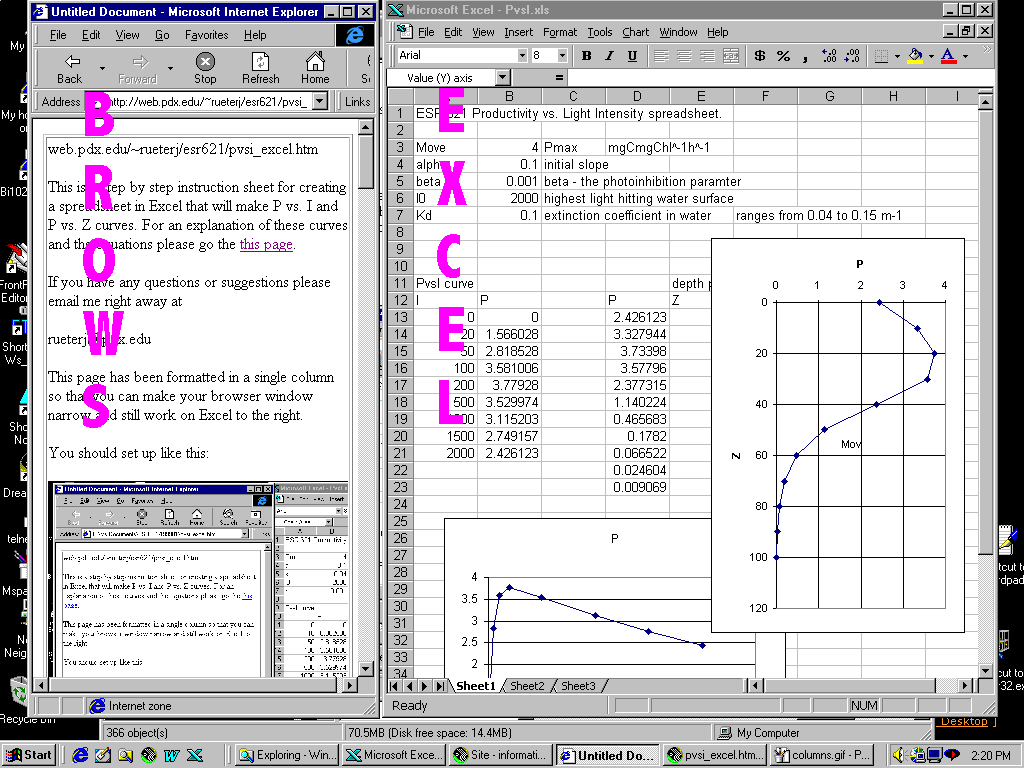The image size is (1024, 768).
Task: Jump to first sheet tab with navigation arrow
Action: (x=394, y=686)
